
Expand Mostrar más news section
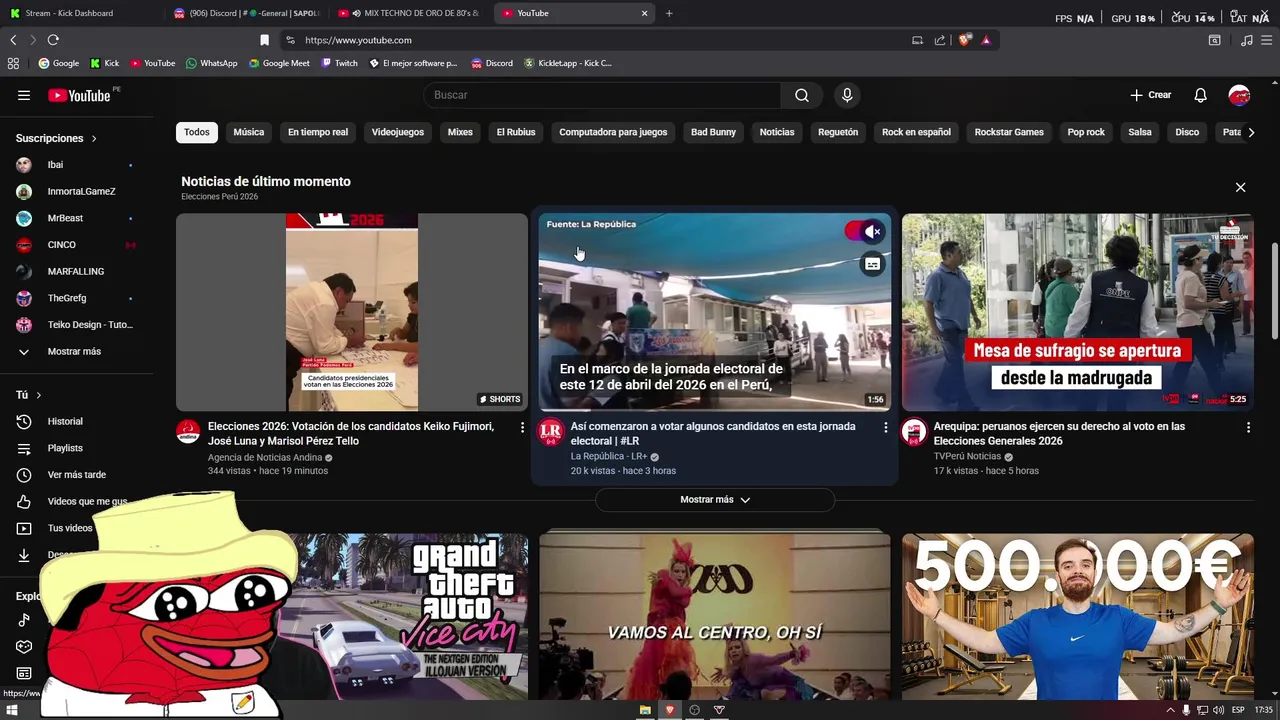coord(715,500)
